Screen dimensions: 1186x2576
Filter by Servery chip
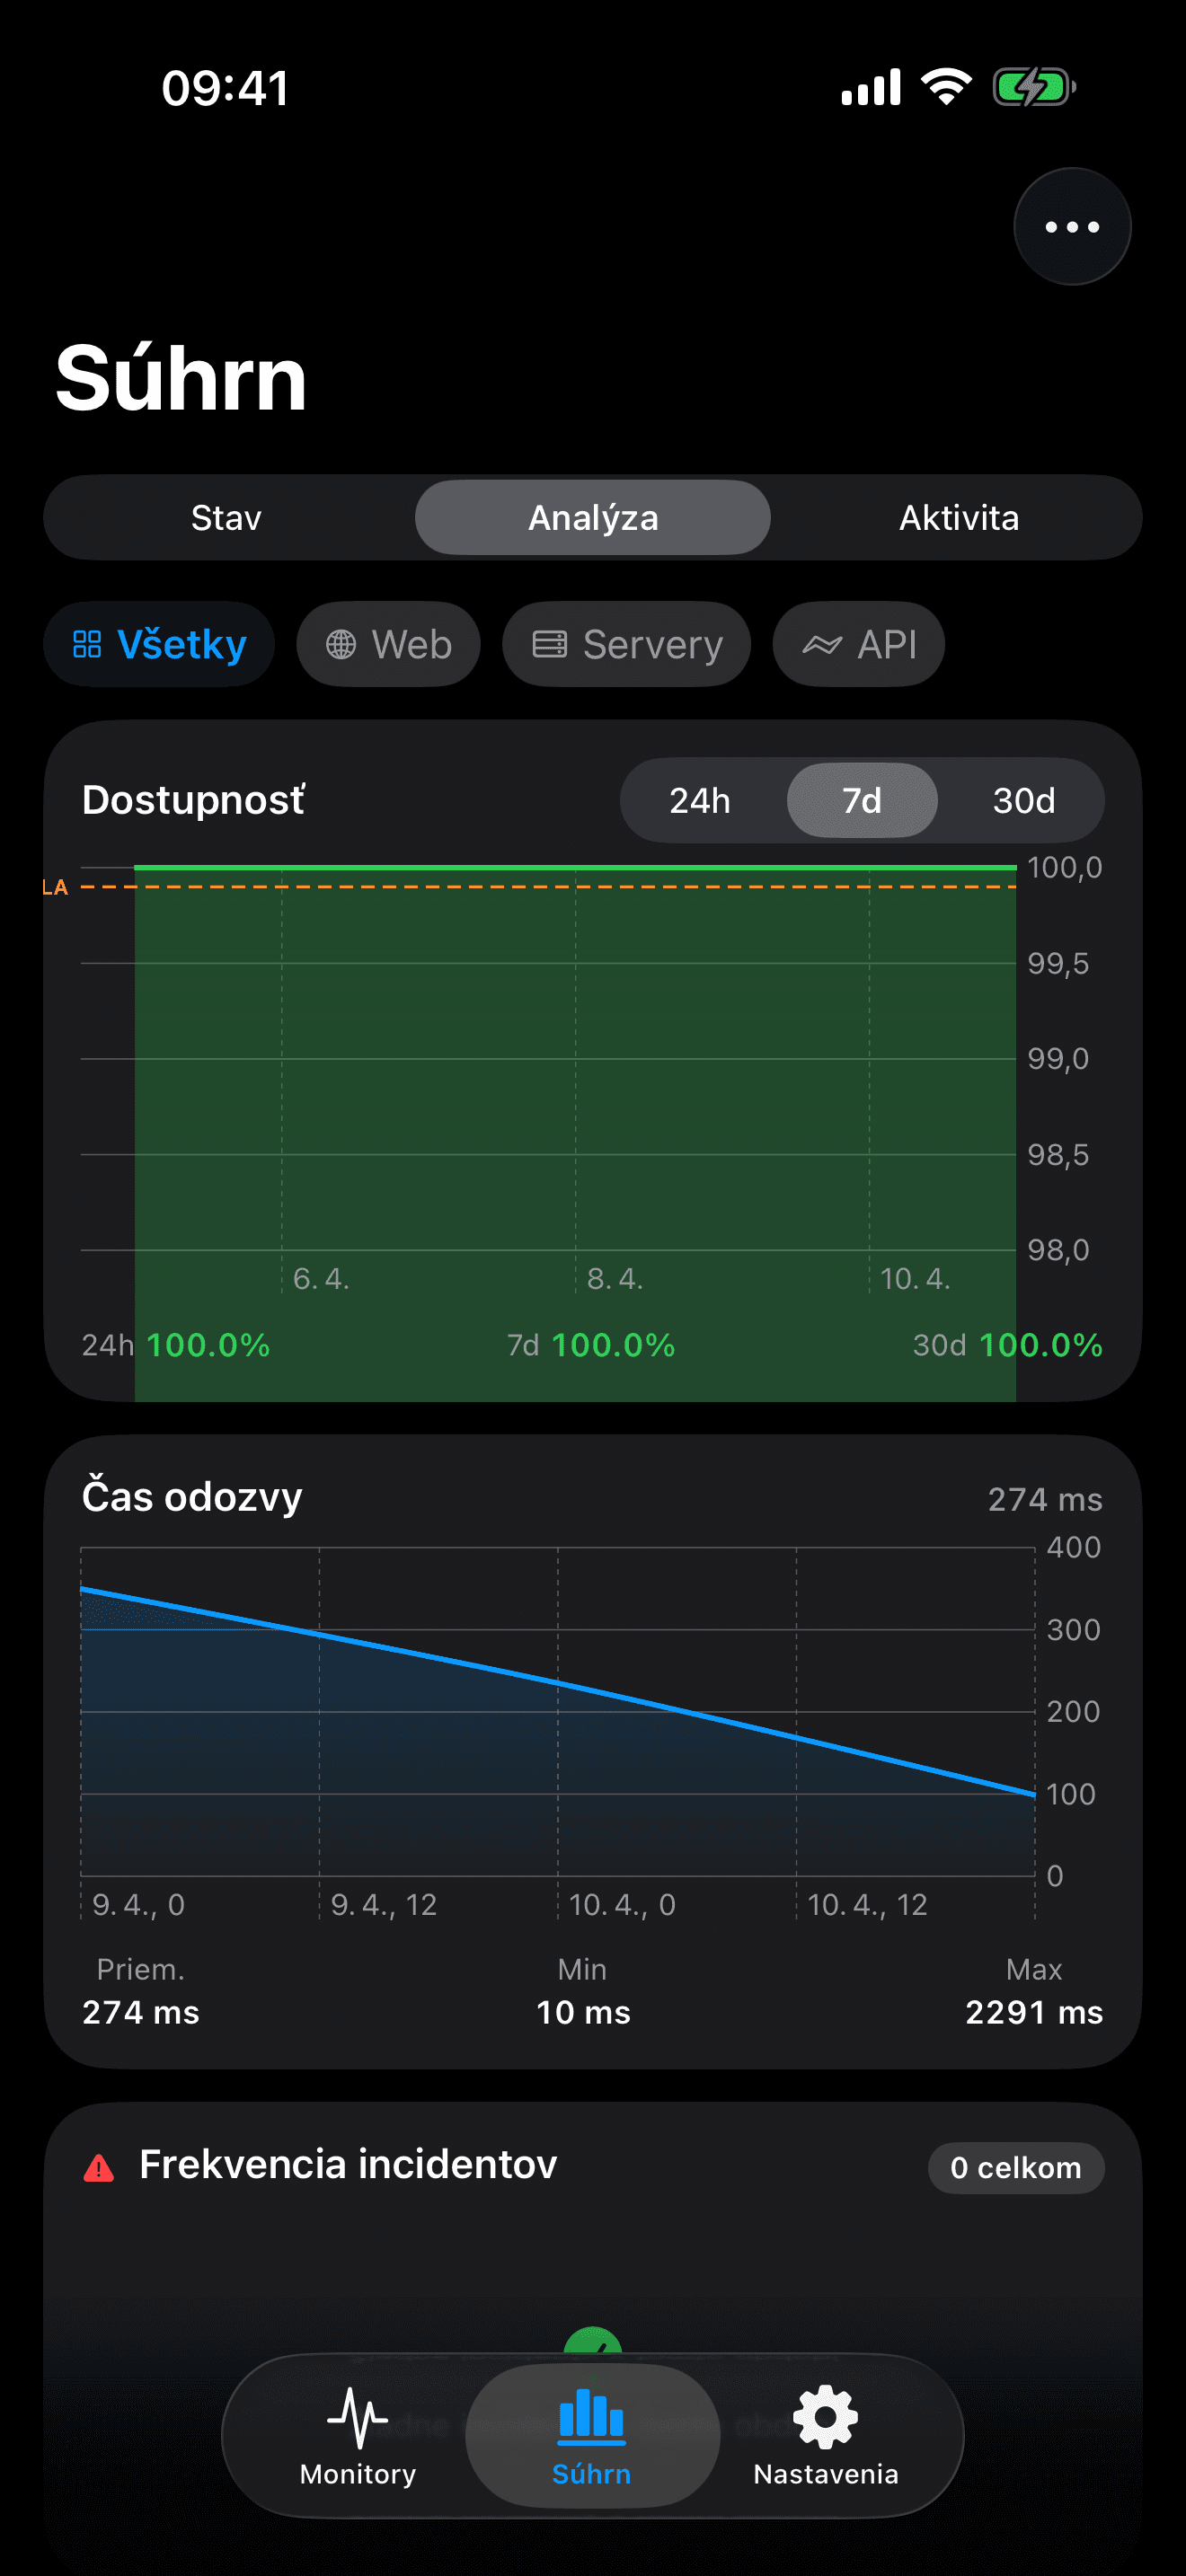pos(626,644)
